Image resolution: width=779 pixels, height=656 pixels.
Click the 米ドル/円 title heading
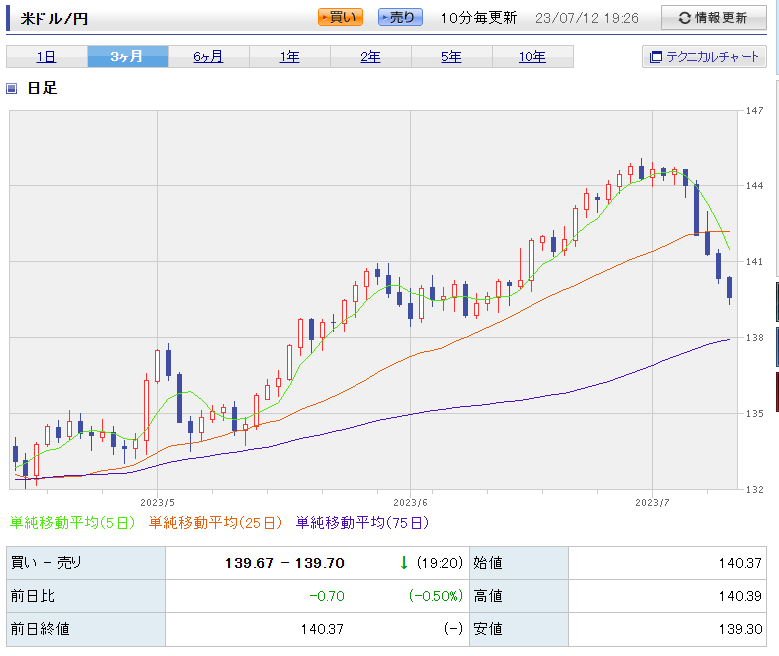(54, 18)
